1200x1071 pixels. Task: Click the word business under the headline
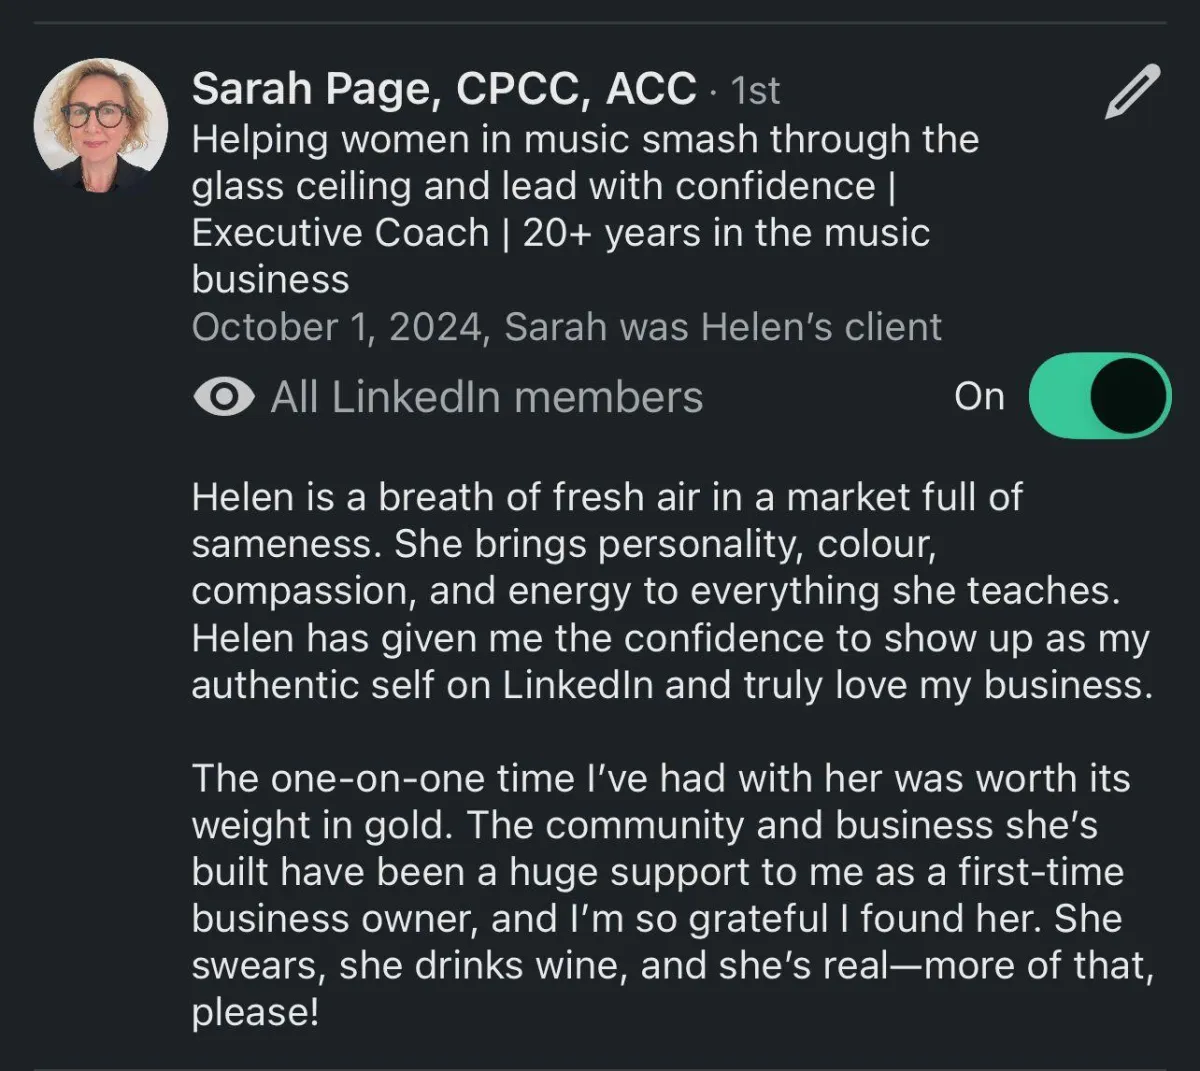(x=270, y=280)
